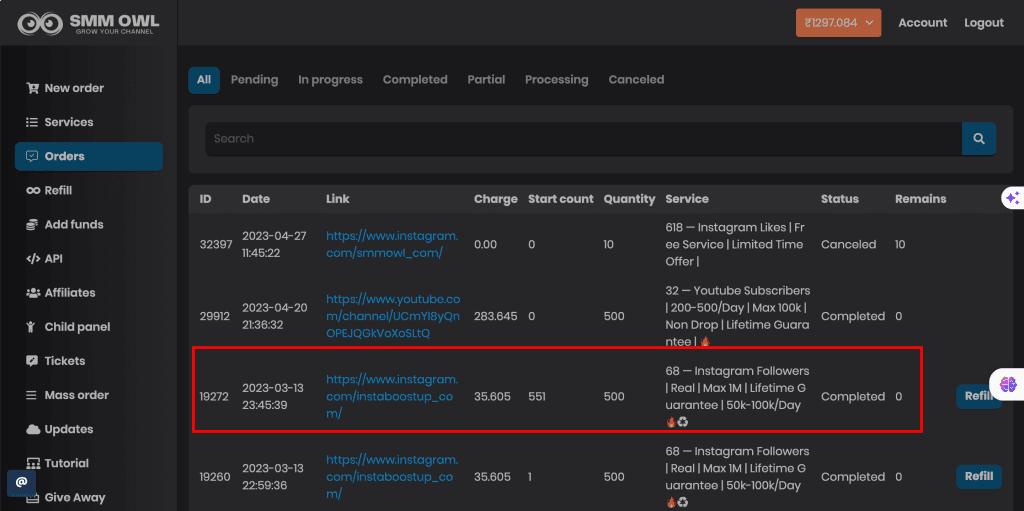Click the Add funds coins icon
This screenshot has width=1024, height=511.
(x=32, y=225)
